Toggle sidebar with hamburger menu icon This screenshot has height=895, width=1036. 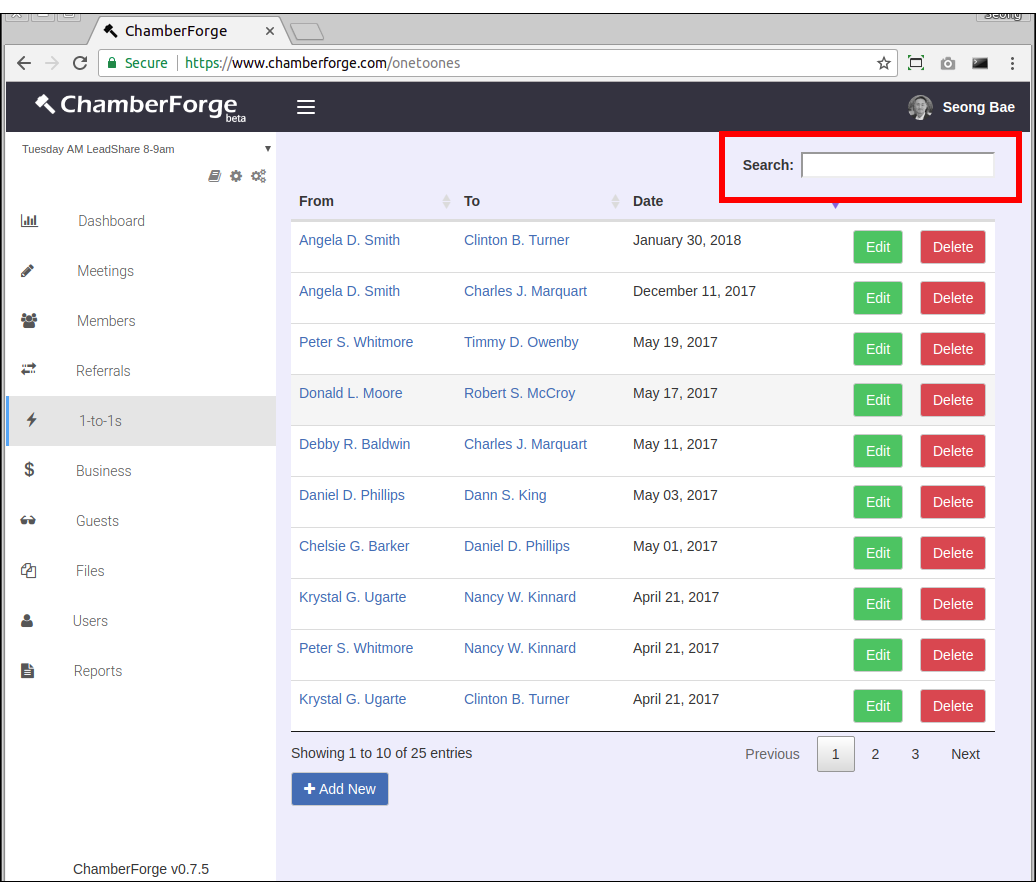tap(306, 107)
